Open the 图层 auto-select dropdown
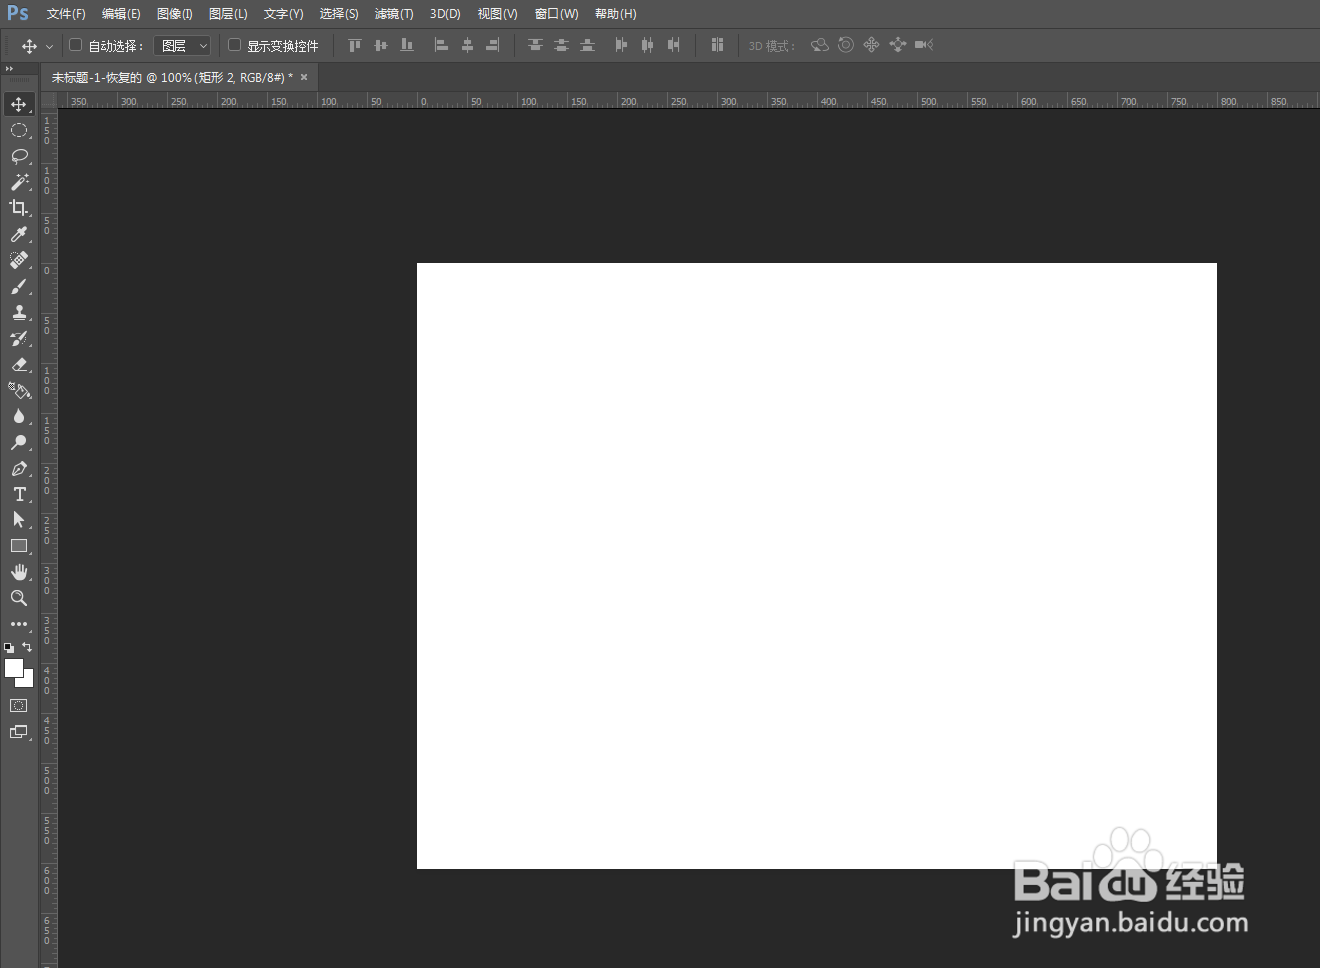Screen dimensions: 1320x968 coord(182,46)
